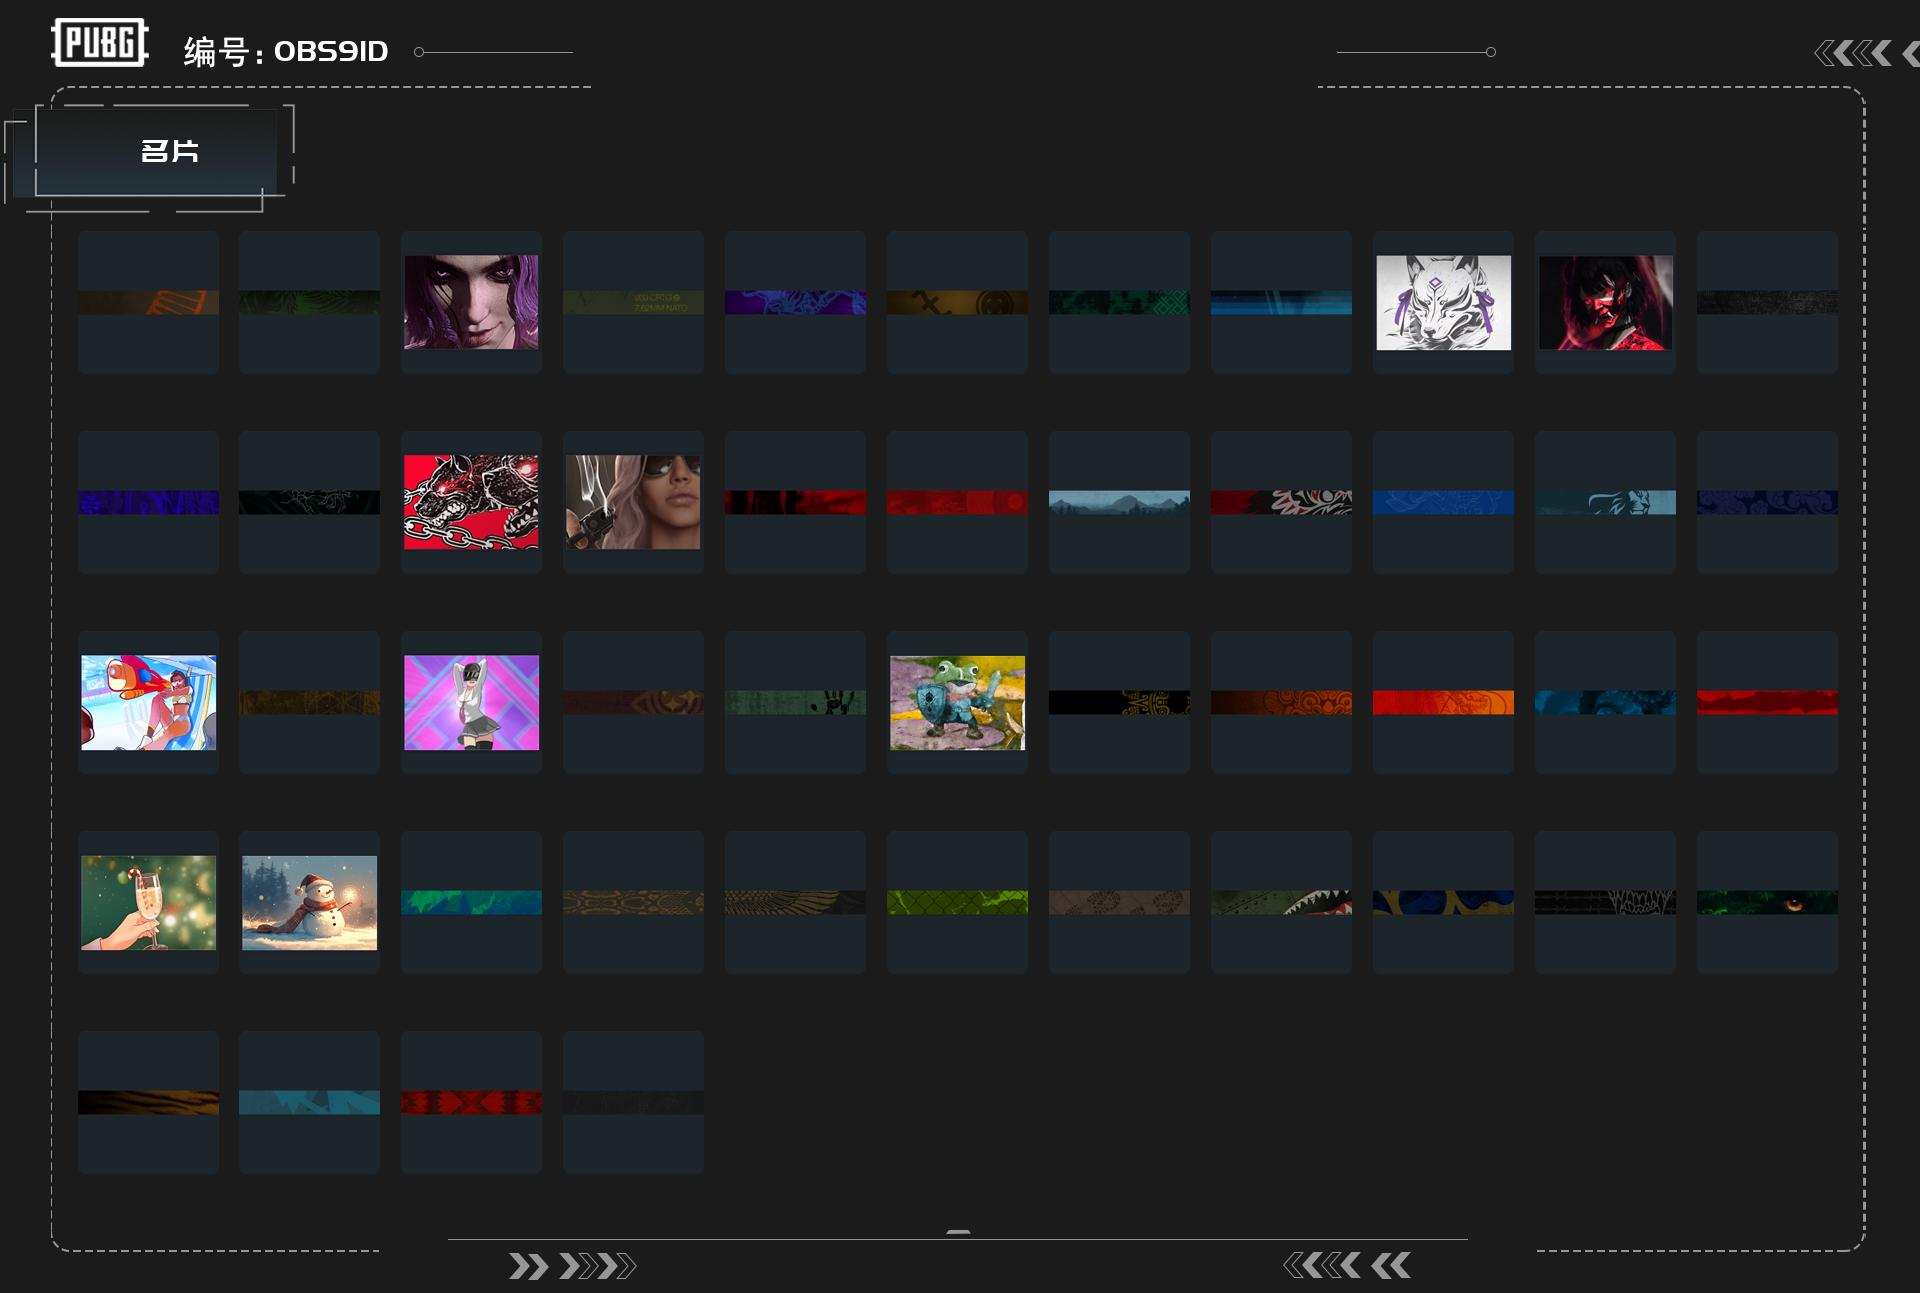Select the orange ladder-pattern nameplate
The height and width of the screenshot is (1293, 1920).
pos(148,302)
